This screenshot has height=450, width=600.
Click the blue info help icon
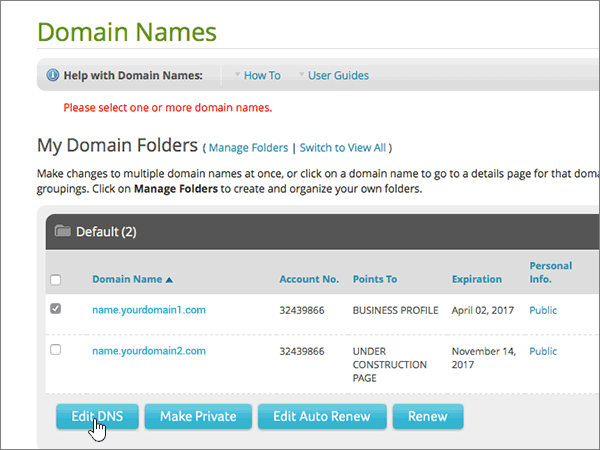[53, 75]
